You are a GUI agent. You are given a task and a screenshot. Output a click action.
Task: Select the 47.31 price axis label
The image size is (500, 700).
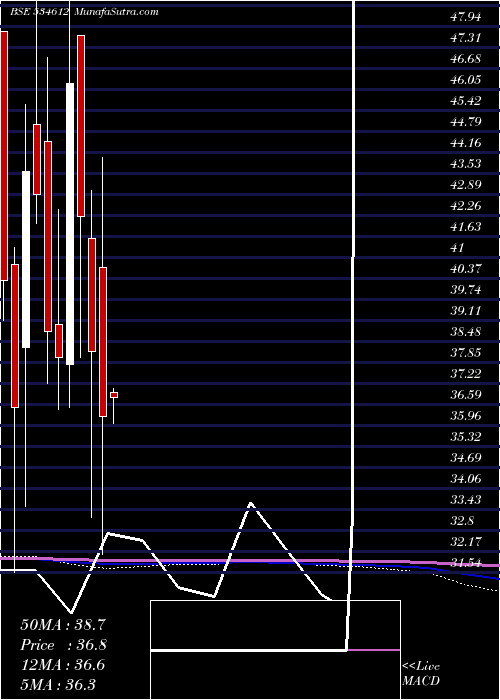pos(466,38)
